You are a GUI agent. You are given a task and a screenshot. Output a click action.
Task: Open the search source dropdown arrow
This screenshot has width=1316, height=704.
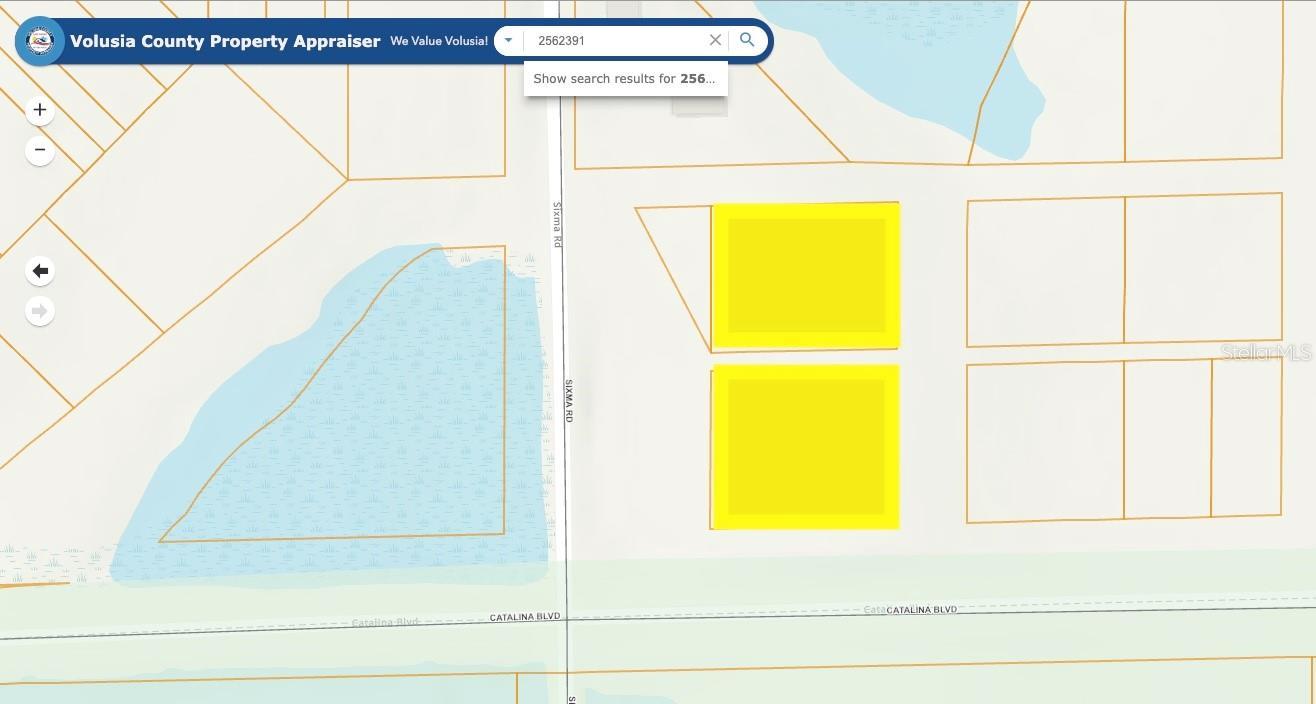pos(508,41)
